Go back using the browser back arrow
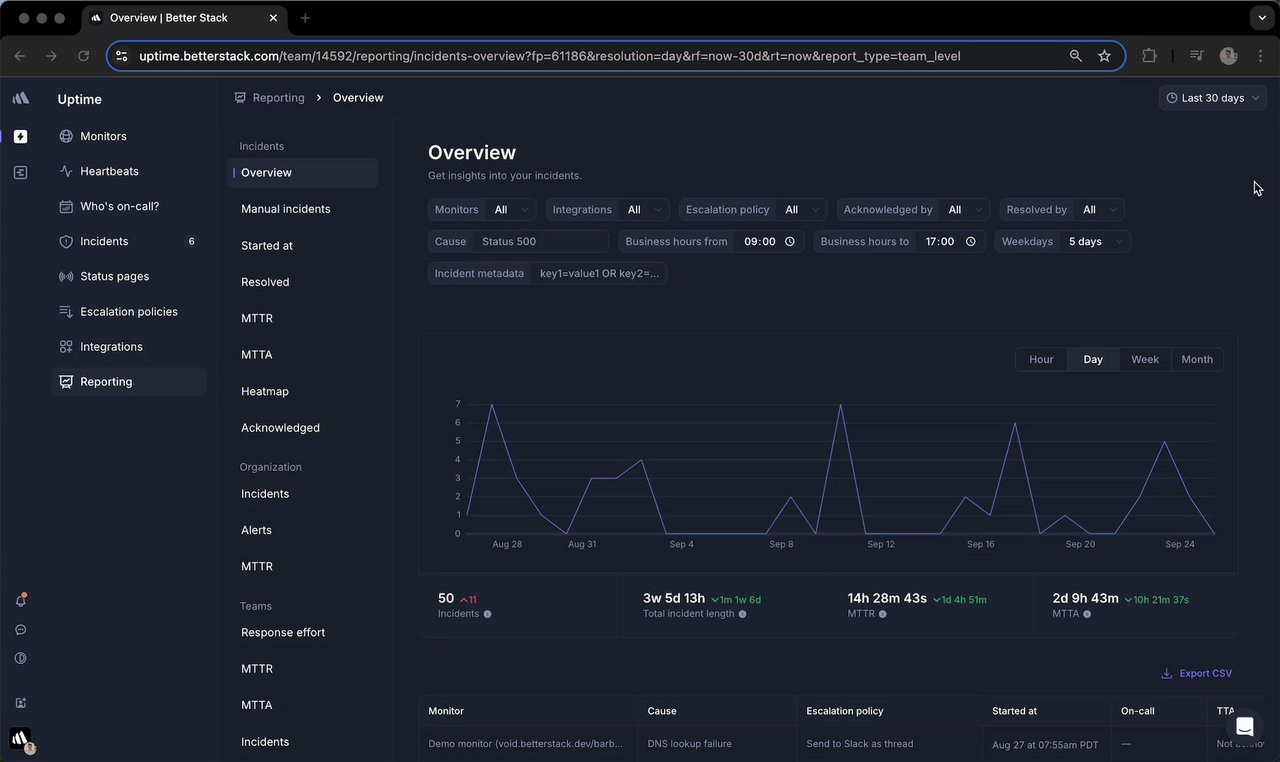 point(20,56)
